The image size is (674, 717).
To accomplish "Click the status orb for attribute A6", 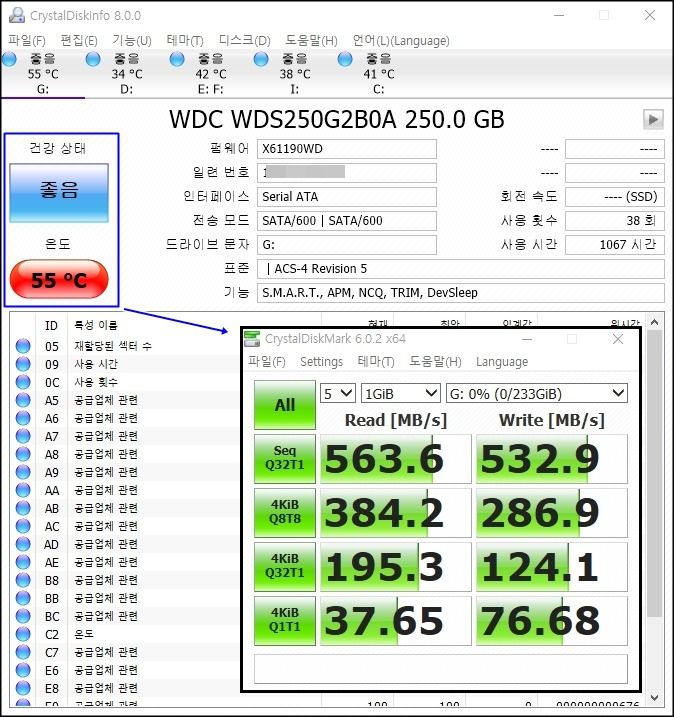I will [x=23, y=418].
